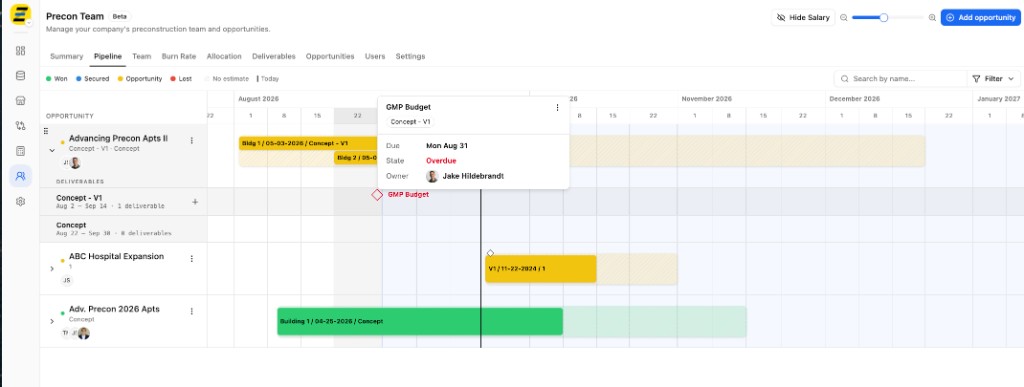Select the Concept - V1 deliverables row
Image resolution: width=1024 pixels, height=387 pixels.
click(123, 202)
